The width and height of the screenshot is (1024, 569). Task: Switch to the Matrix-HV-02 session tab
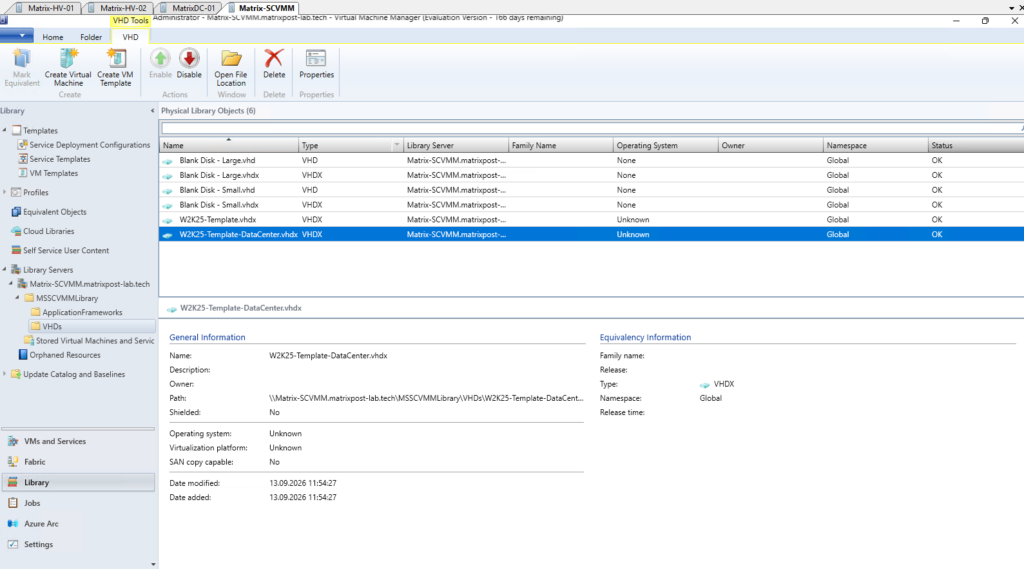[122, 8]
